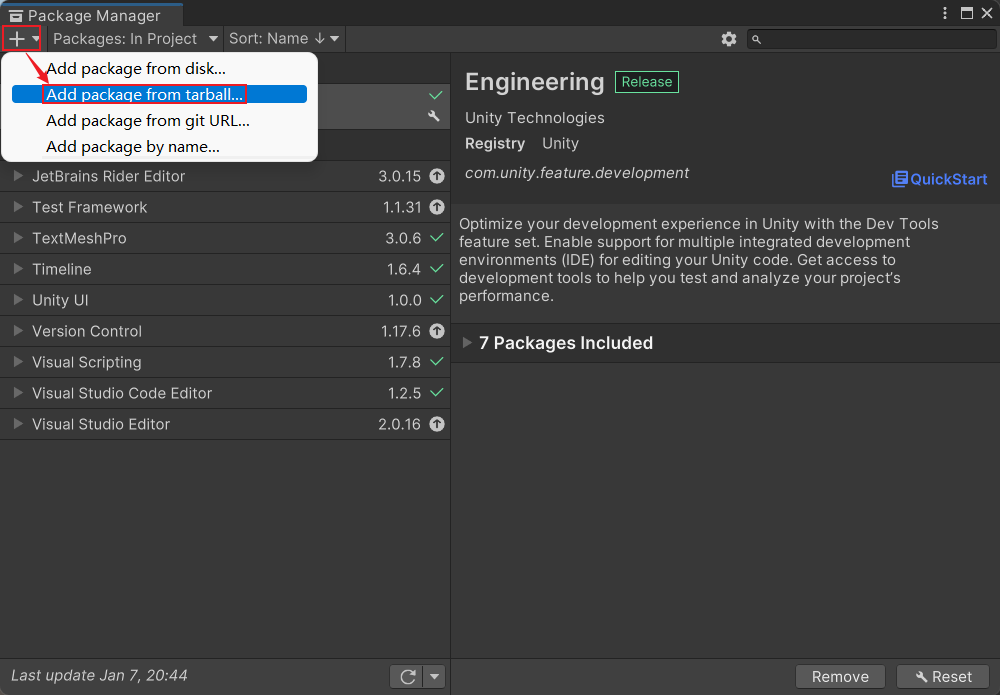Click the Release tag badge
This screenshot has width=1000, height=695.
[647, 82]
